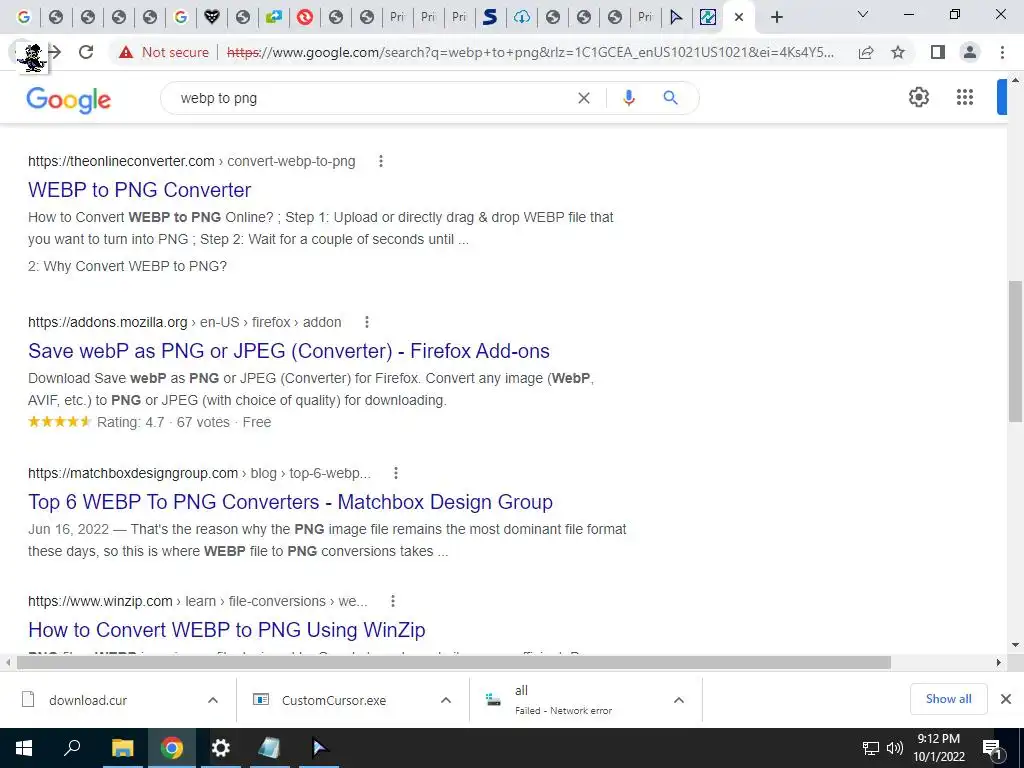1024x768 pixels.
Task: Start a voice search with microphone
Action: (x=628, y=98)
